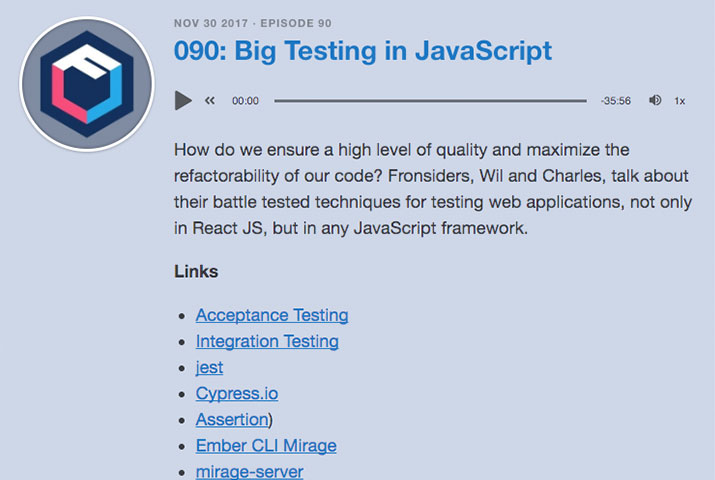Click the rewind double-chevron icon
Viewport: 715px width, 480px height.
click(x=210, y=100)
